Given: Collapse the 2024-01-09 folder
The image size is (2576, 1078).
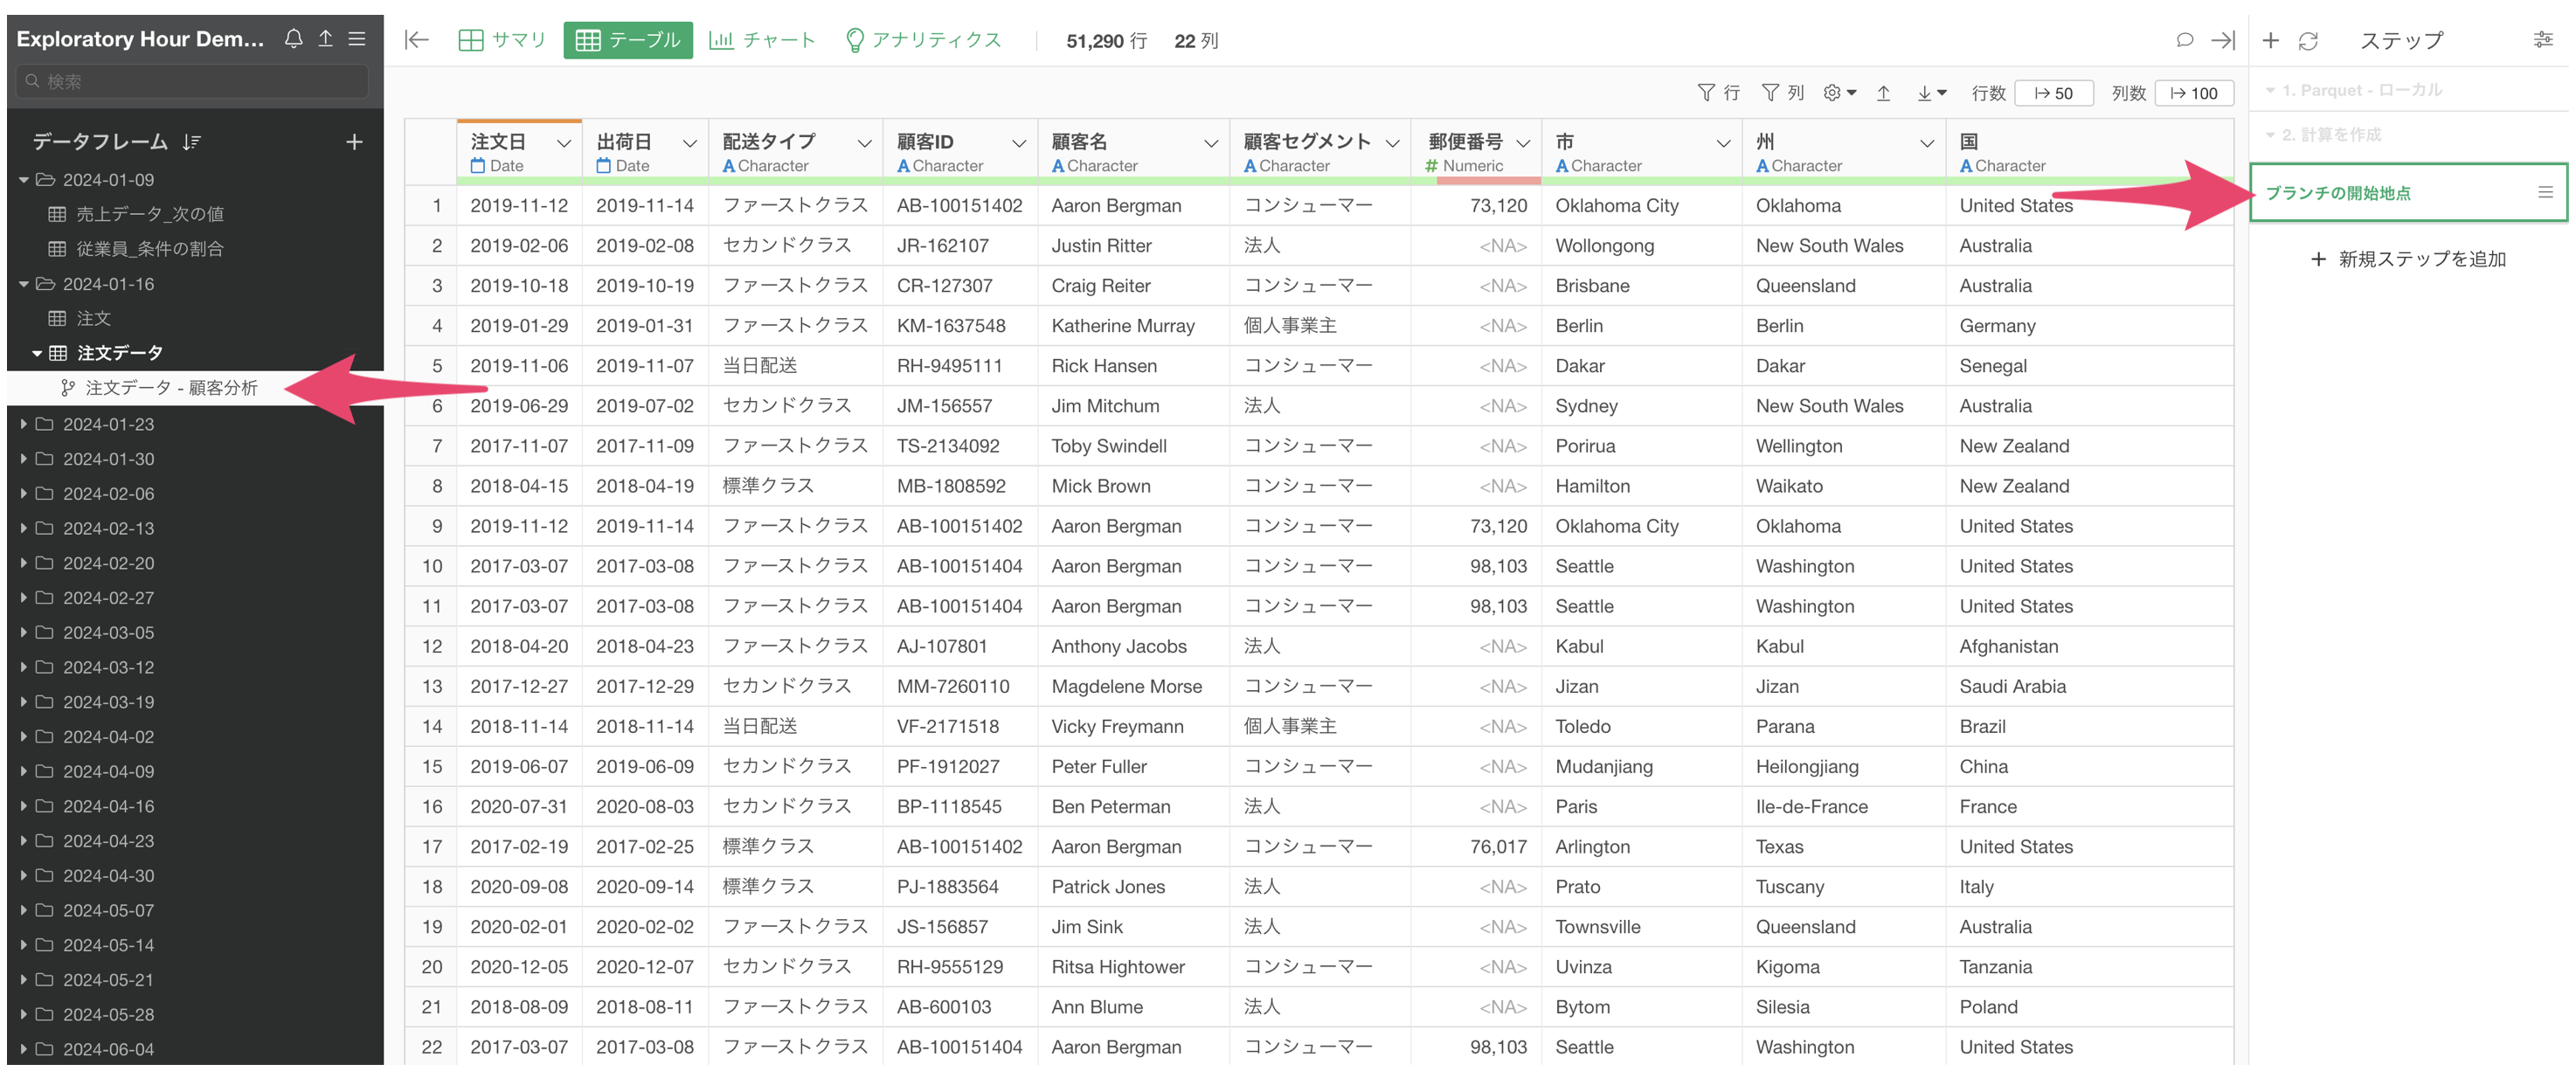Looking at the screenshot, I should coord(23,180).
